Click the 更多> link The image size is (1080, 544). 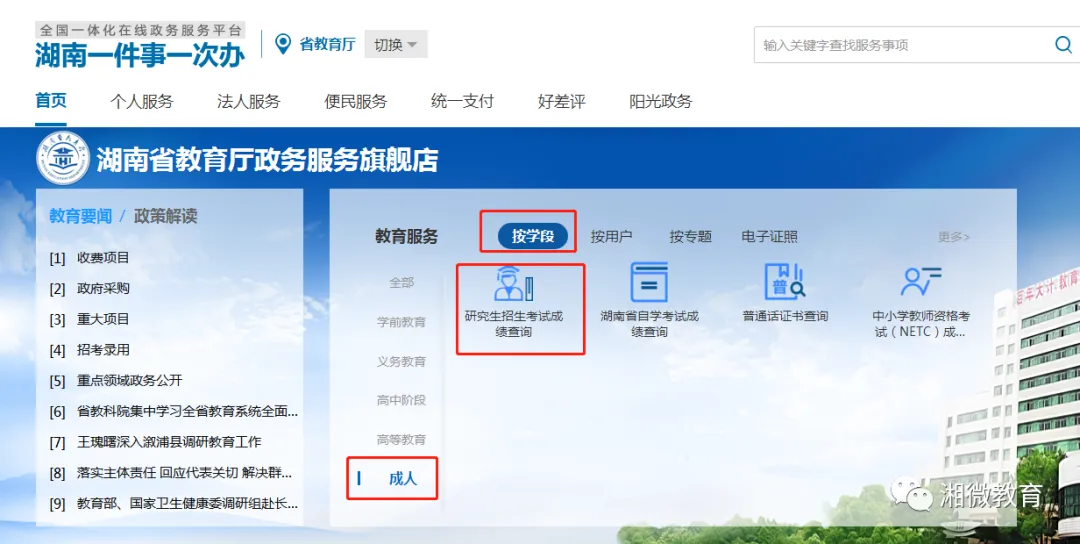[x=954, y=237]
